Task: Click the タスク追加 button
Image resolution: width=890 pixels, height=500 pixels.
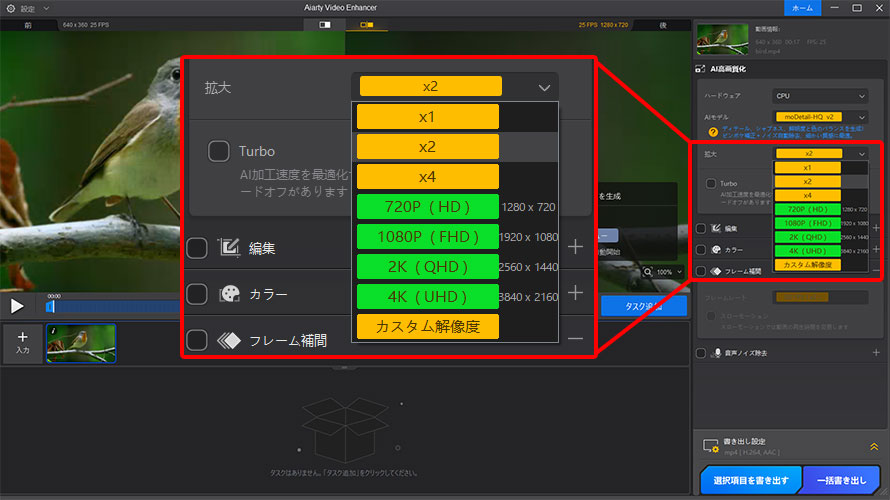Action: coord(643,306)
